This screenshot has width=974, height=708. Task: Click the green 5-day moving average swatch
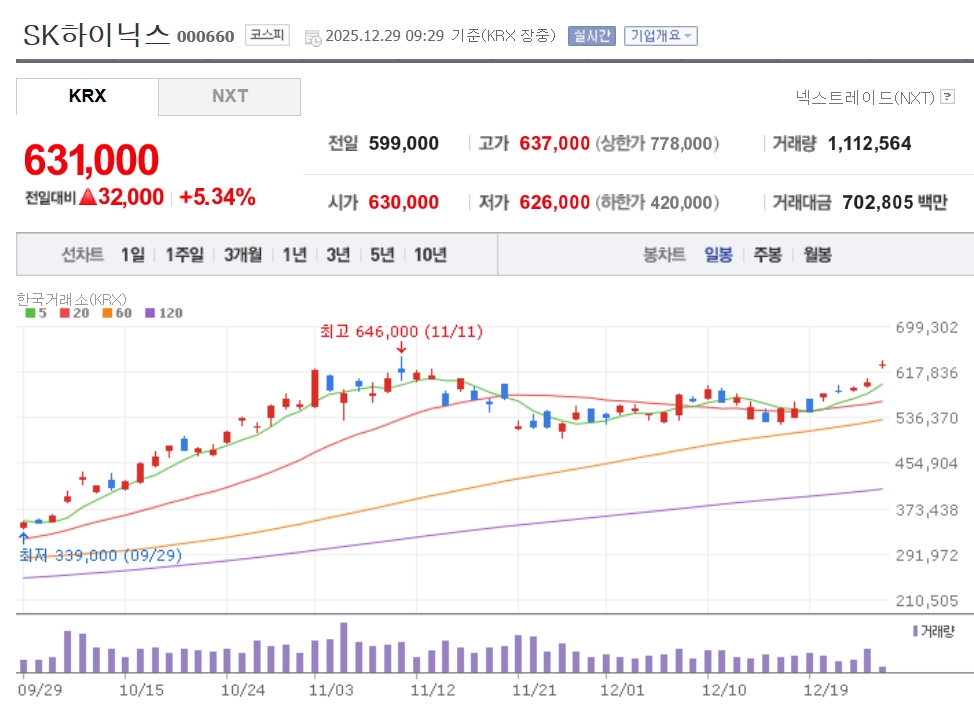coord(29,313)
